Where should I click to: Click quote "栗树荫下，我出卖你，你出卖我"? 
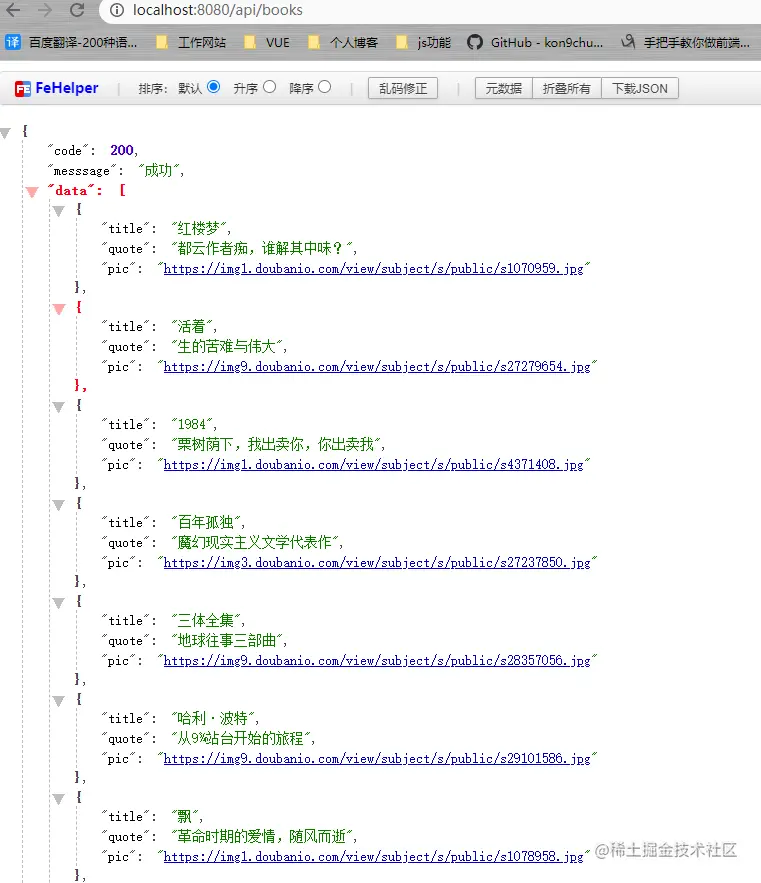point(277,444)
